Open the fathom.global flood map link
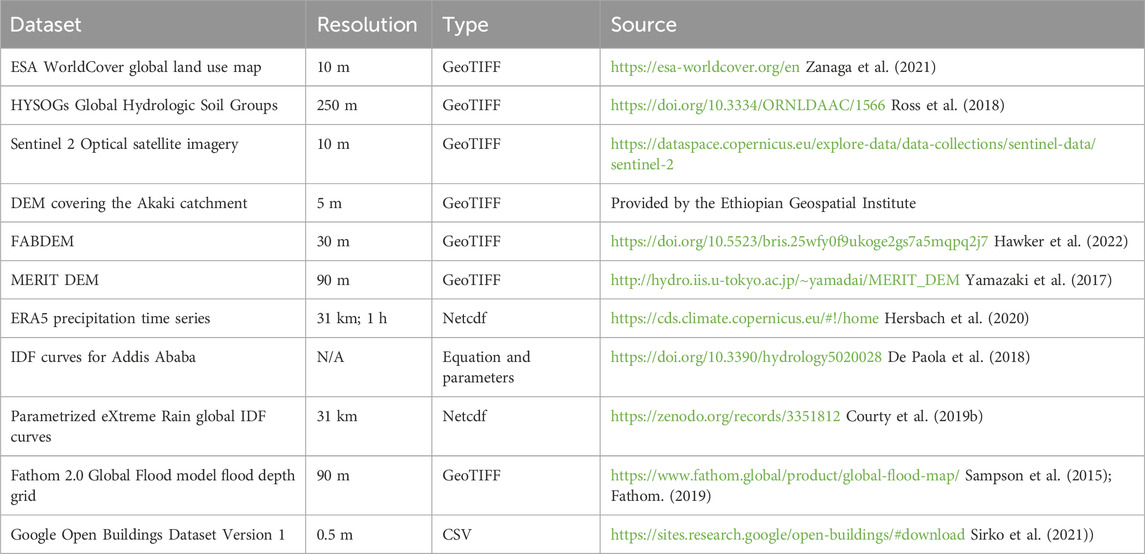1145x554 pixels. click(x=786, y=475)
